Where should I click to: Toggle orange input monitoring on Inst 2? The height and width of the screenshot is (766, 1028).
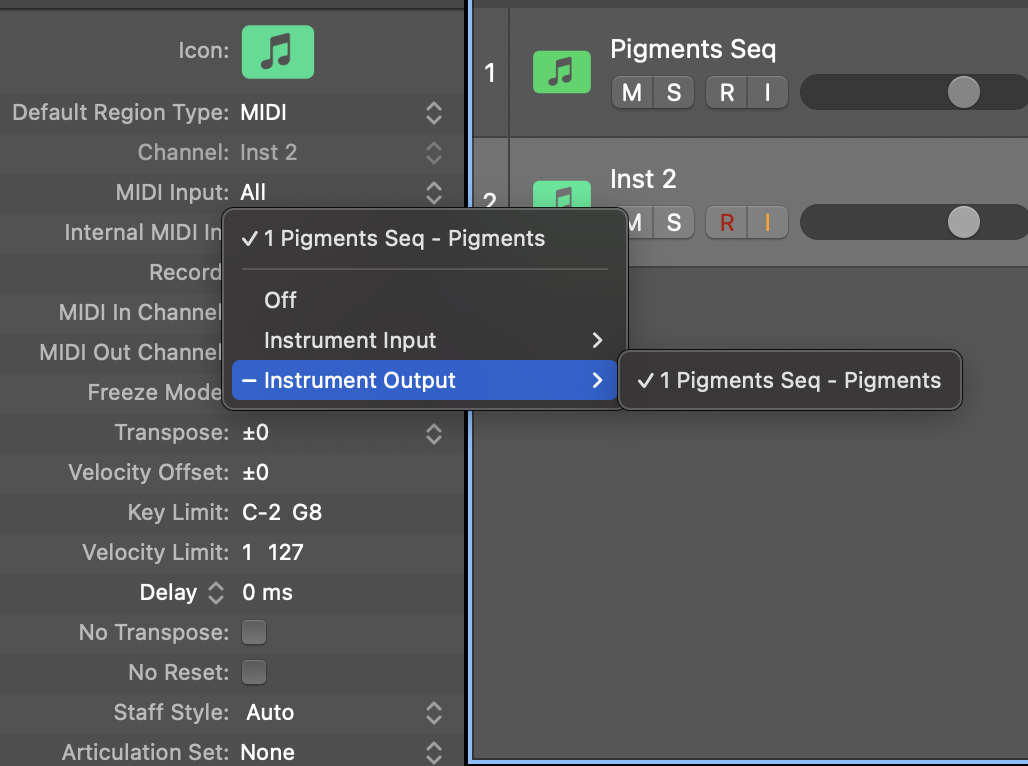(768, 222)
